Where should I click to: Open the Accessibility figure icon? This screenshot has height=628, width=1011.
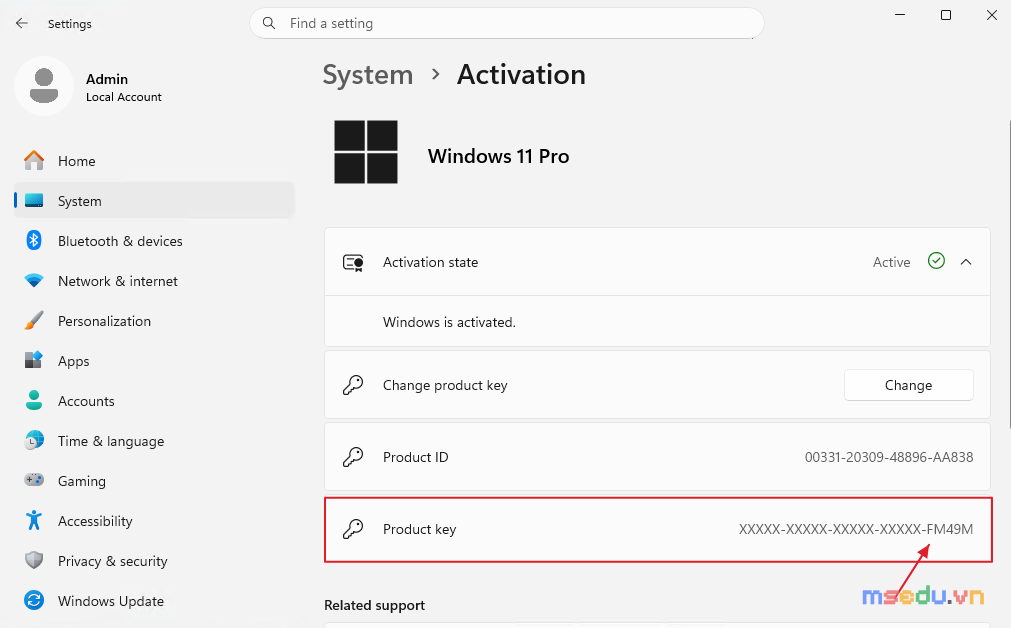(x=34, y=520)
